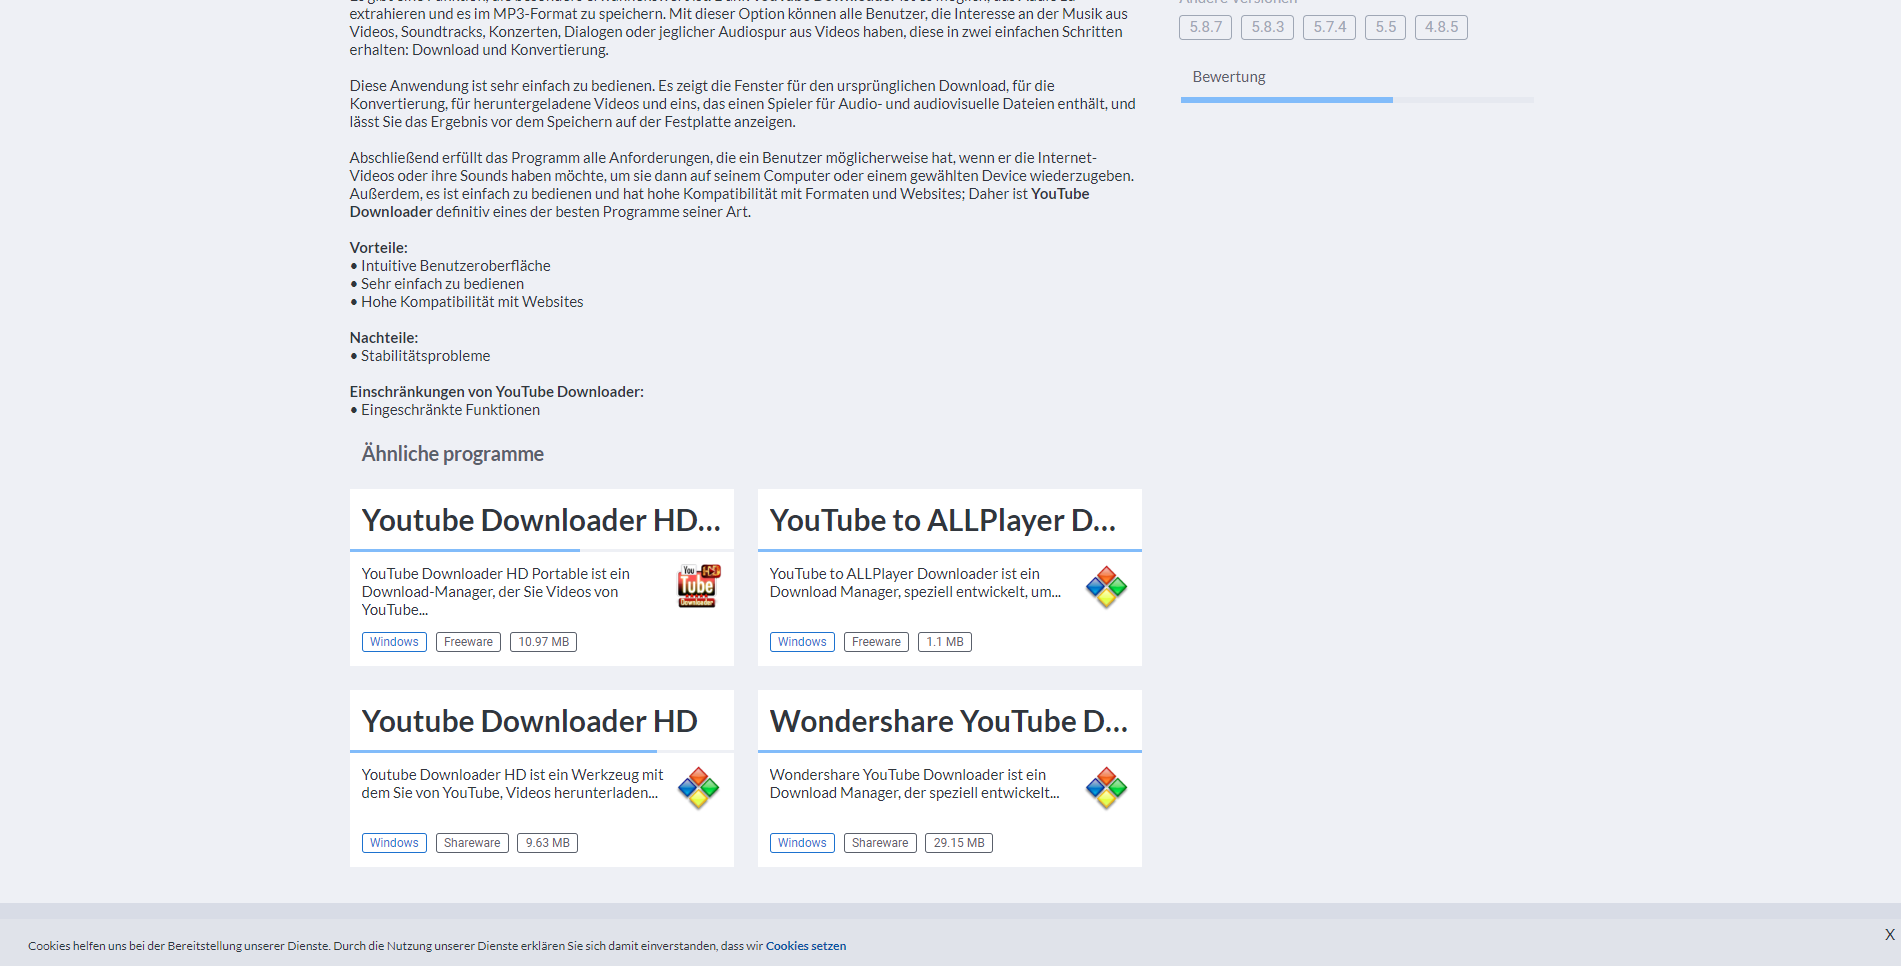
Task: Click Windows tag on YouTube to ALLPlayer card
Action: [x=802, y=642]
